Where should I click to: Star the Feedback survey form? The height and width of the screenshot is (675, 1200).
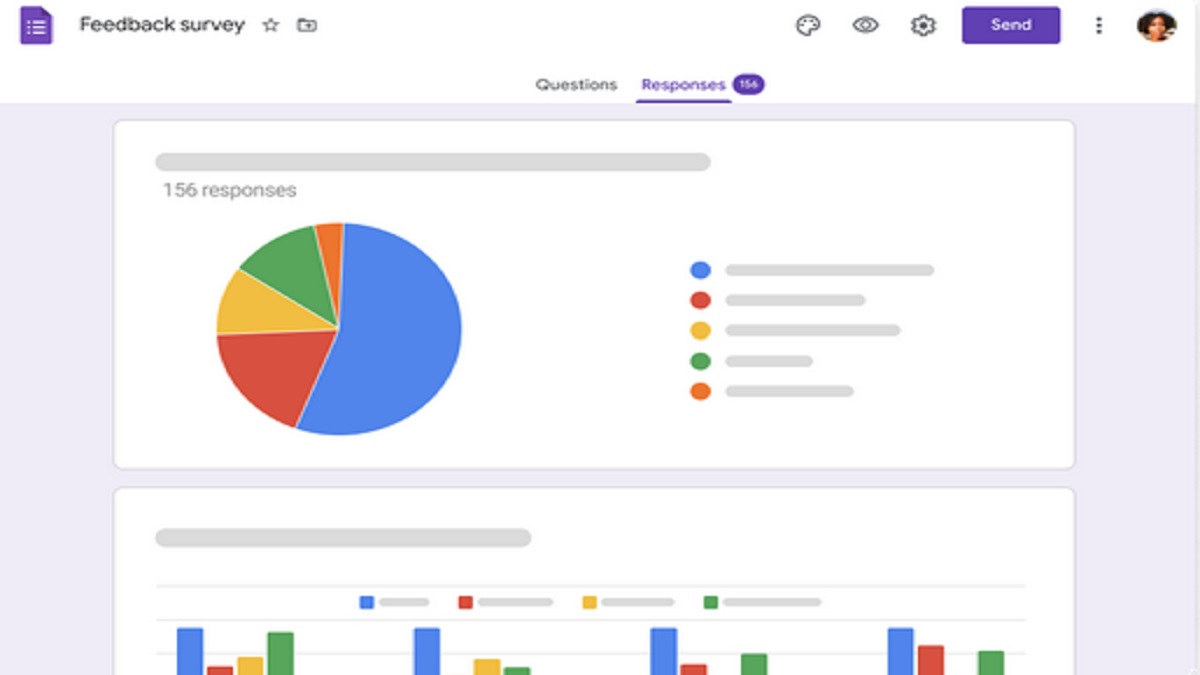point(270,26)
